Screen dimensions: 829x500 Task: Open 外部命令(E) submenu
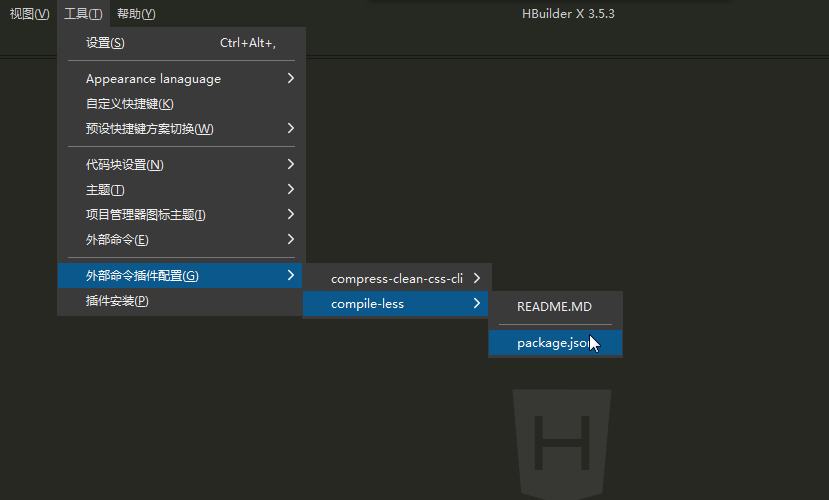(181, 239)
